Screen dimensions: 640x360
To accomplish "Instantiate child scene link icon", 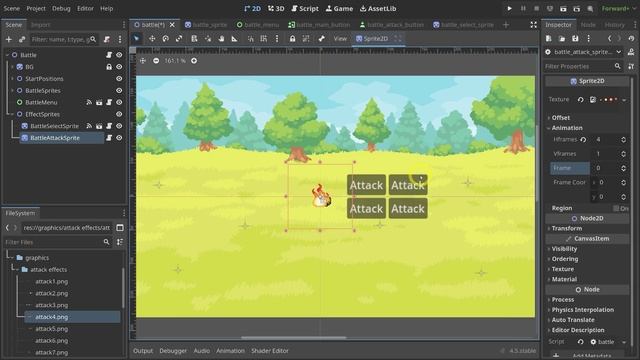I will pyautogui.click(x=22, y=39).
